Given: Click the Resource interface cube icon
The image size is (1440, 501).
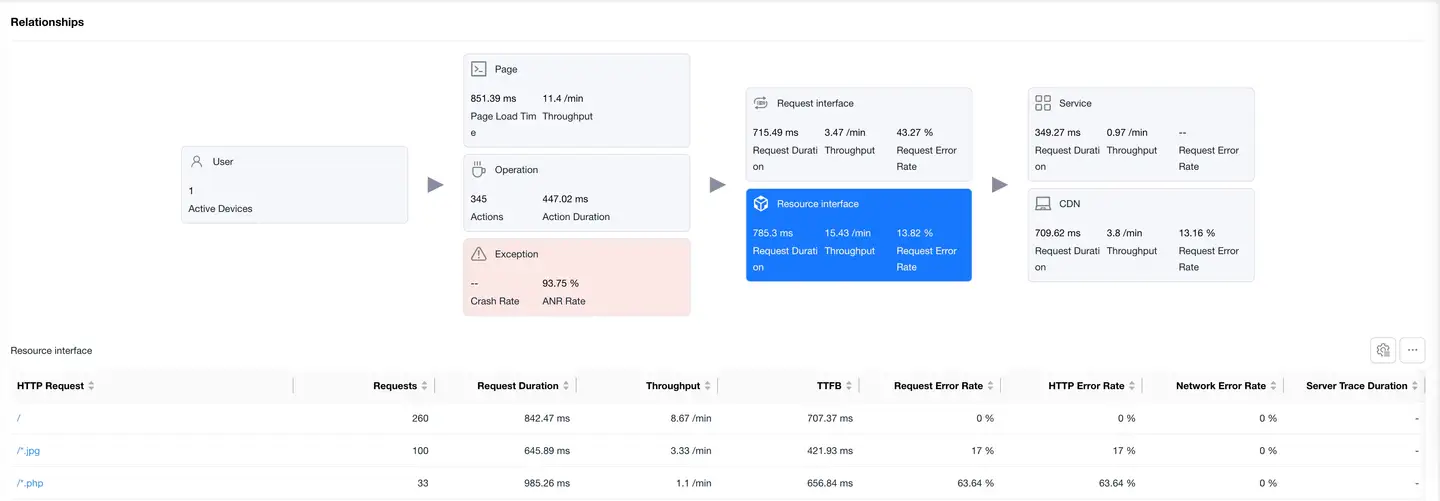Looking at the screenshot, I should 761,204.
